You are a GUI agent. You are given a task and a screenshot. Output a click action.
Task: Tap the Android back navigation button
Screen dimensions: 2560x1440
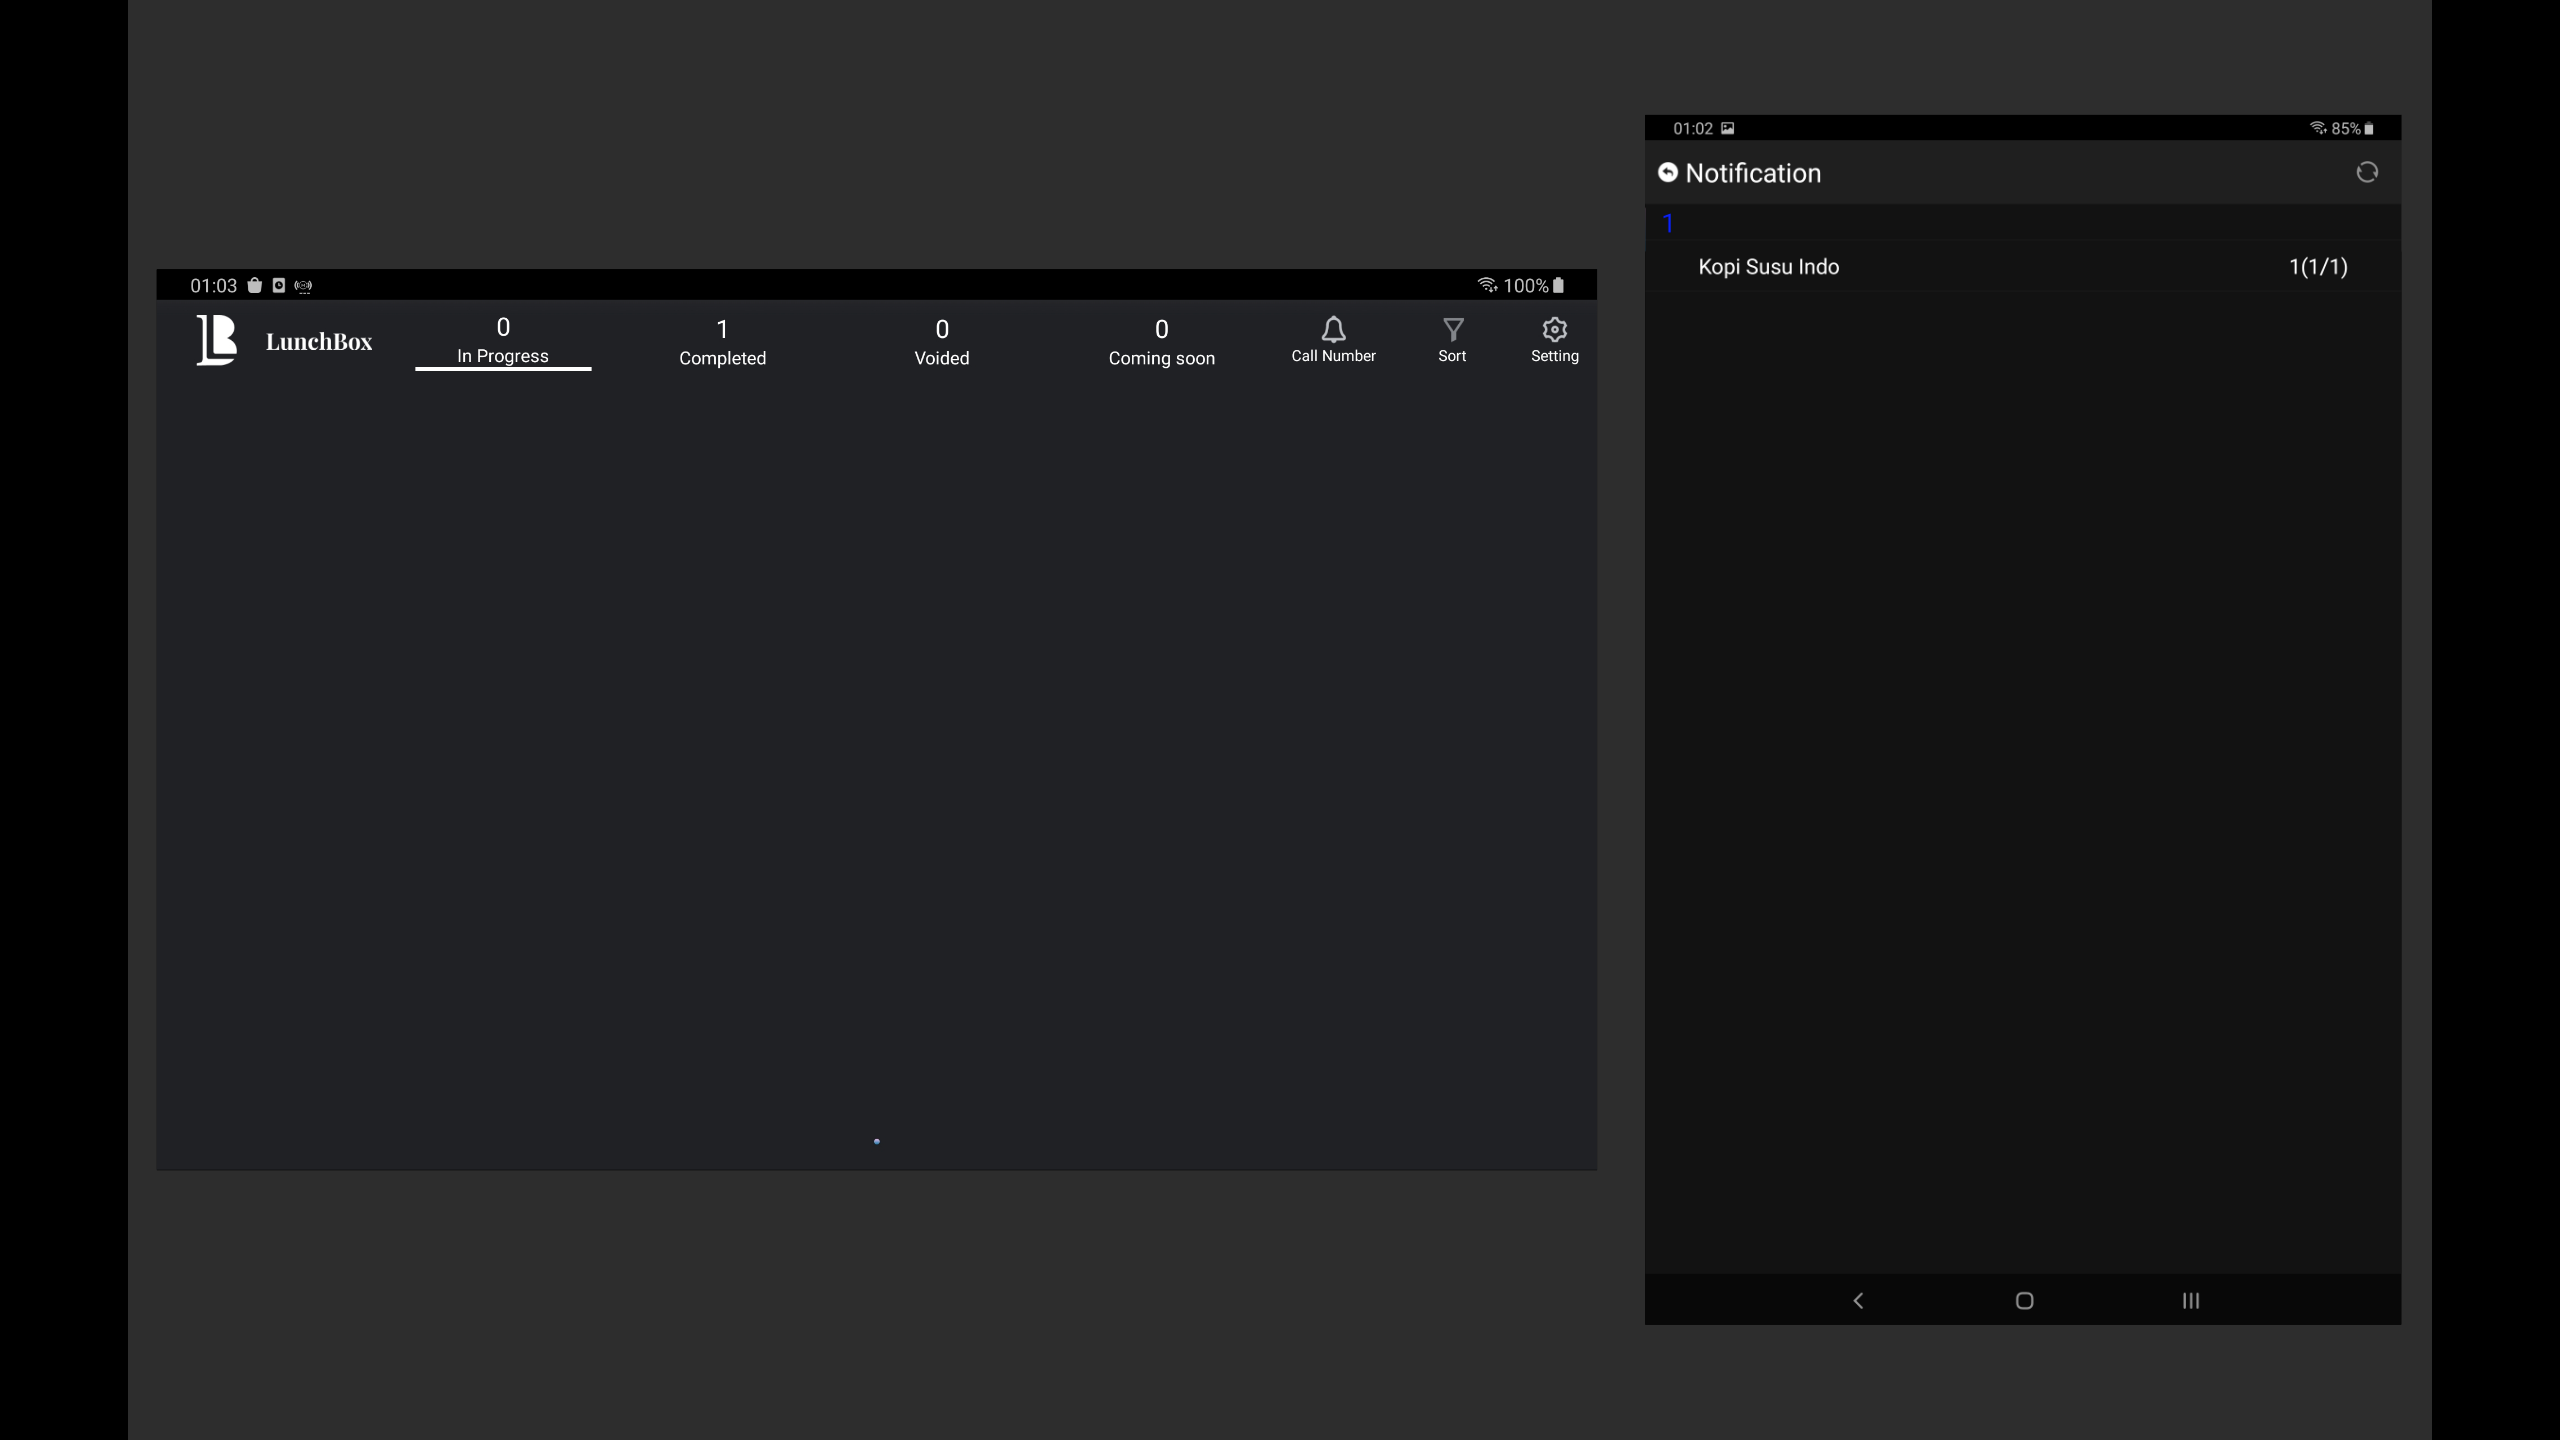pyautogui.click(x=1858, y=1301)
